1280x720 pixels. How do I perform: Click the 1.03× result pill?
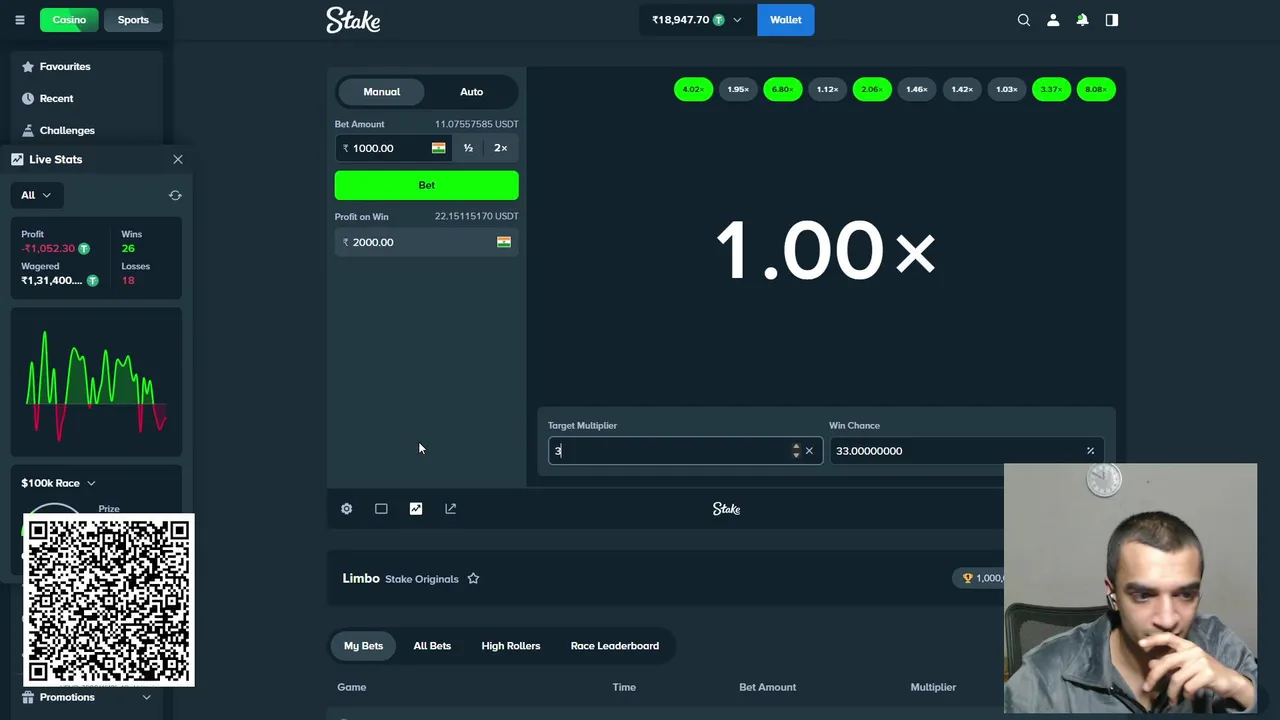pyautogui.click(x=1007, y=90)
